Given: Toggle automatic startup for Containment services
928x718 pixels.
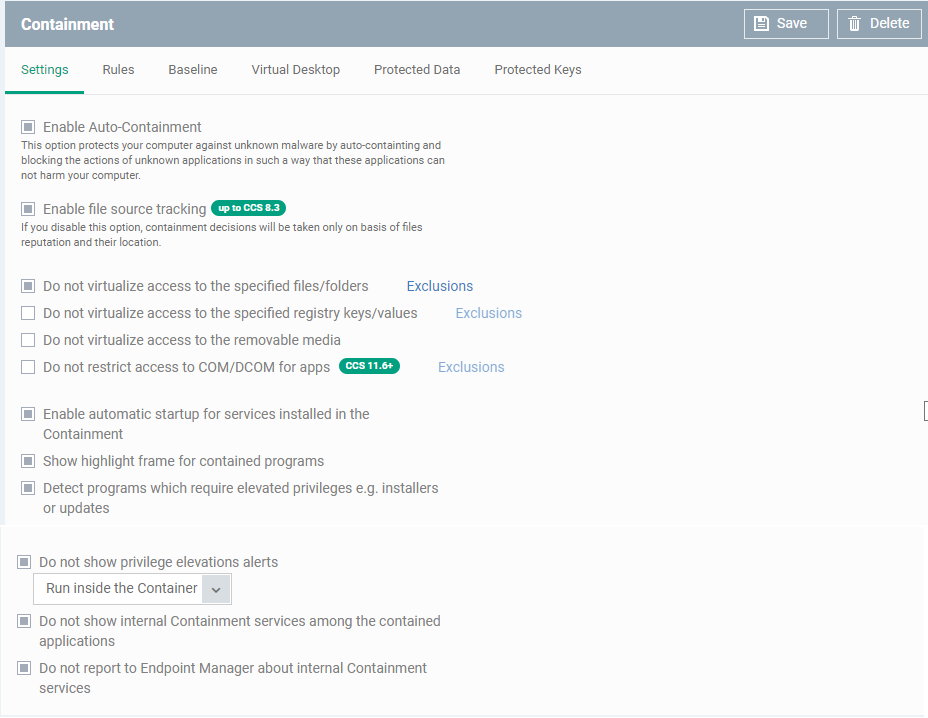Looking at the screenshot, I should [x=28, y=414].
